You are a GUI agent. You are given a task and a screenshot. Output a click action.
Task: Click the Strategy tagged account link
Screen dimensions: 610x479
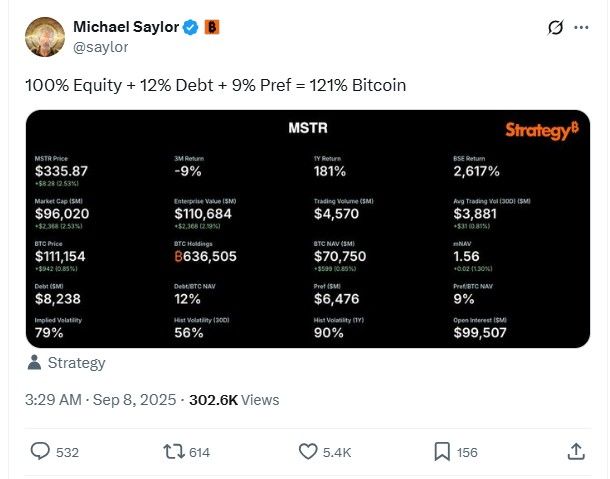click(77, 363)
